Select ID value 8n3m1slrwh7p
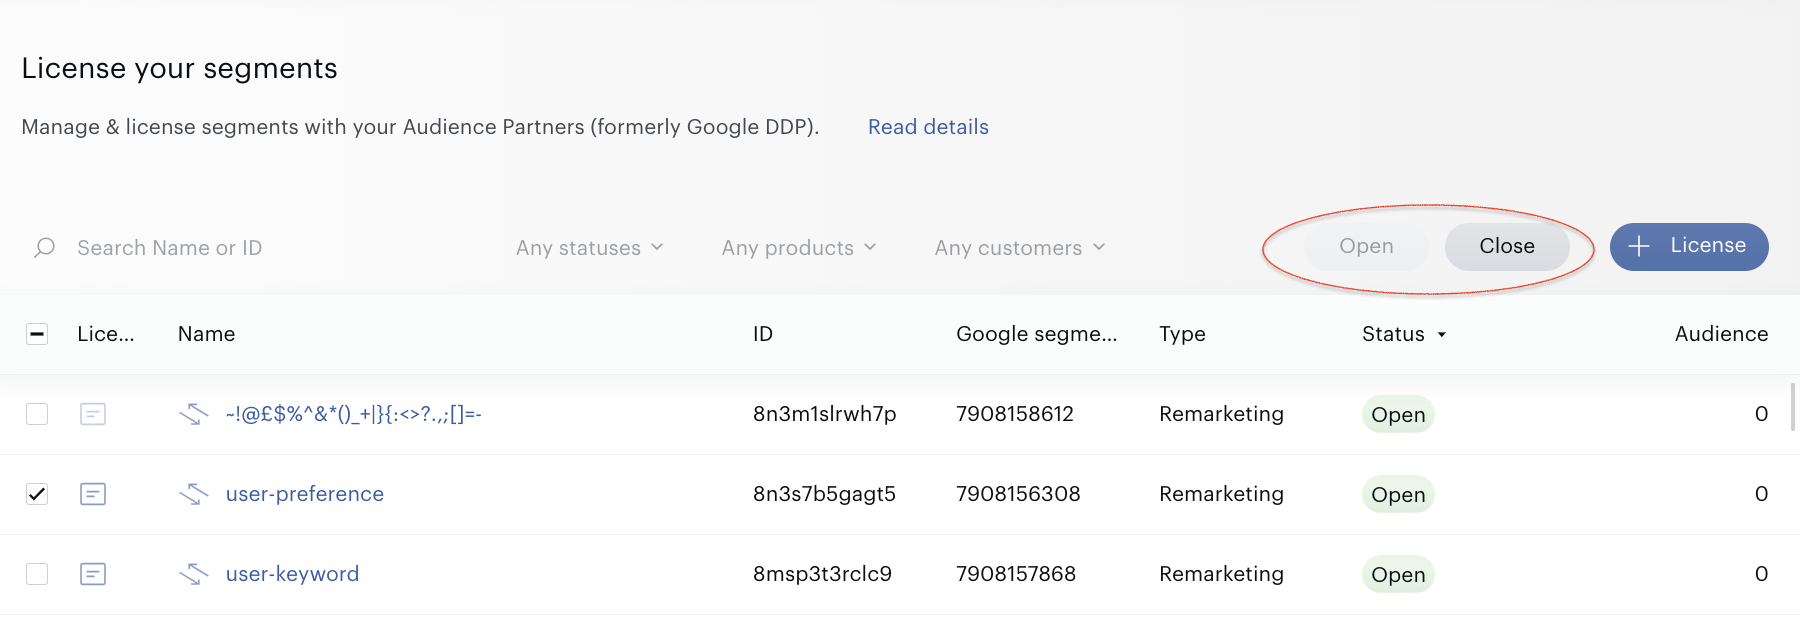Viewport: 1800px width, 618px height. pos(825,414)
